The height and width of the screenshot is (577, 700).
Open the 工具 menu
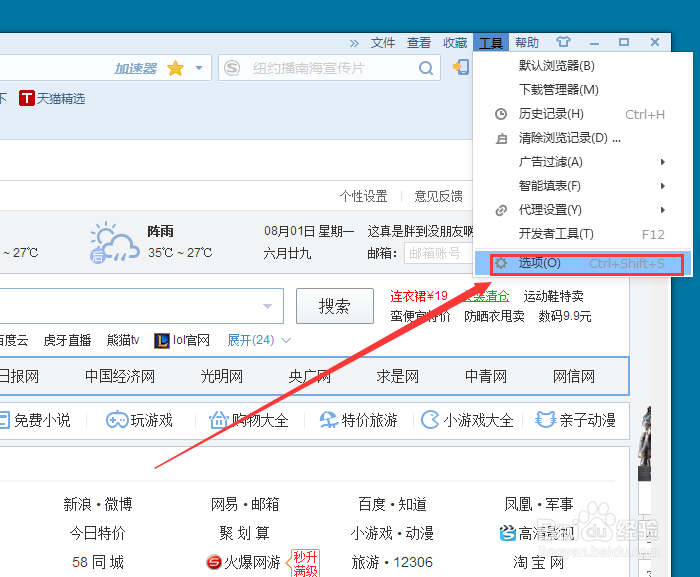tap(491, 43)
